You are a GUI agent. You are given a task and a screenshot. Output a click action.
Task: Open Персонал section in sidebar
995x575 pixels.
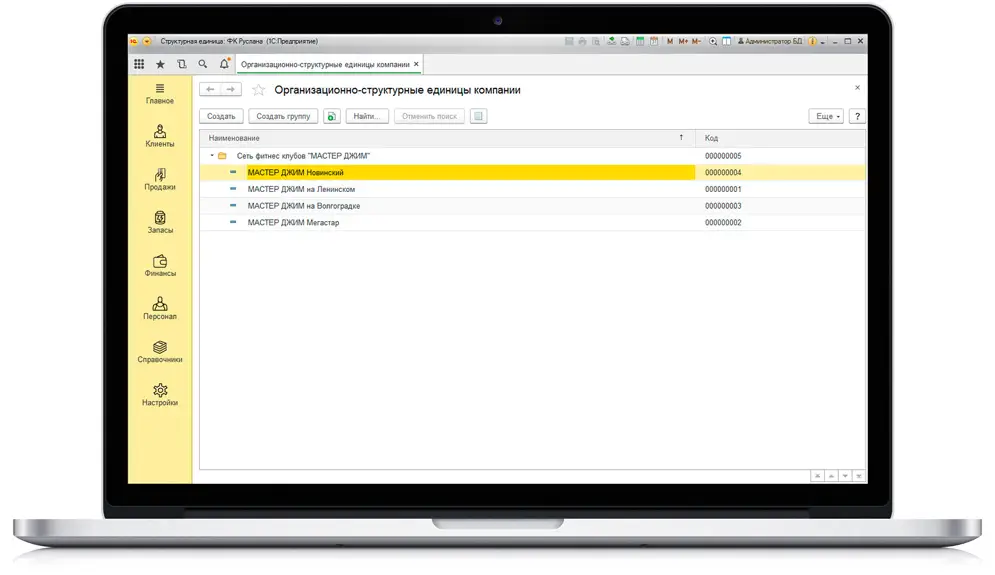coord(160,309)
